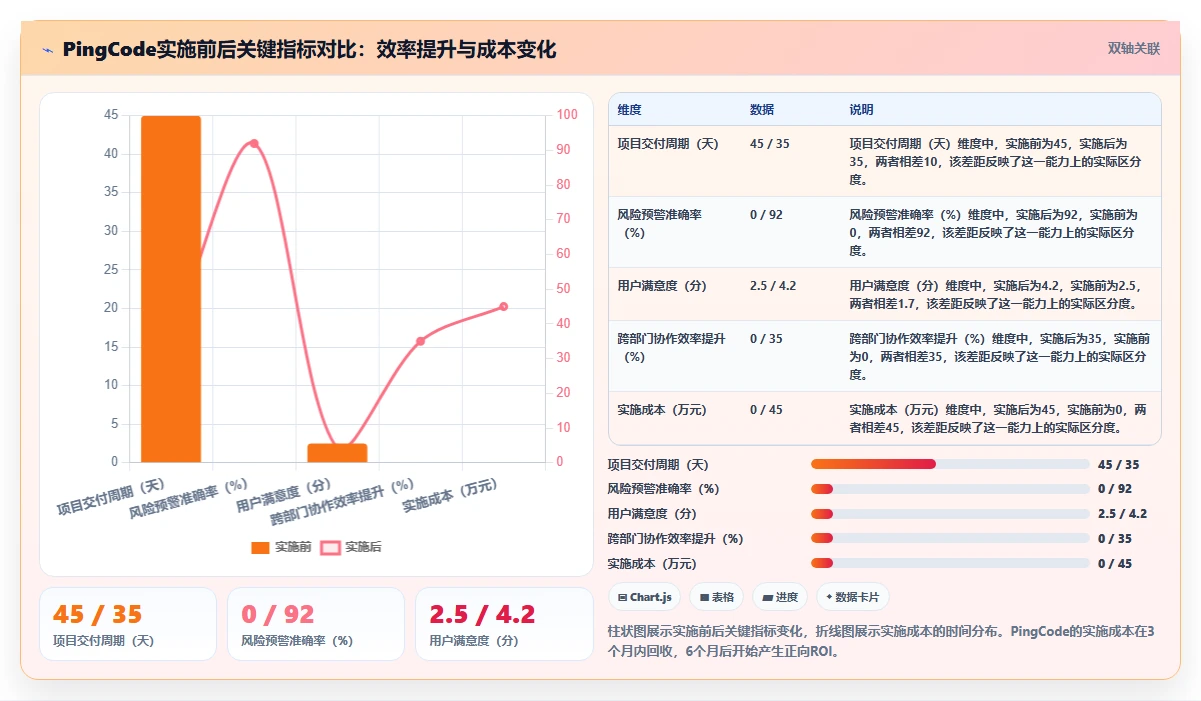Screen dimensions: 1201x701
Task: Toggle the 实施后 legend swatch
Action: (331, 547)
